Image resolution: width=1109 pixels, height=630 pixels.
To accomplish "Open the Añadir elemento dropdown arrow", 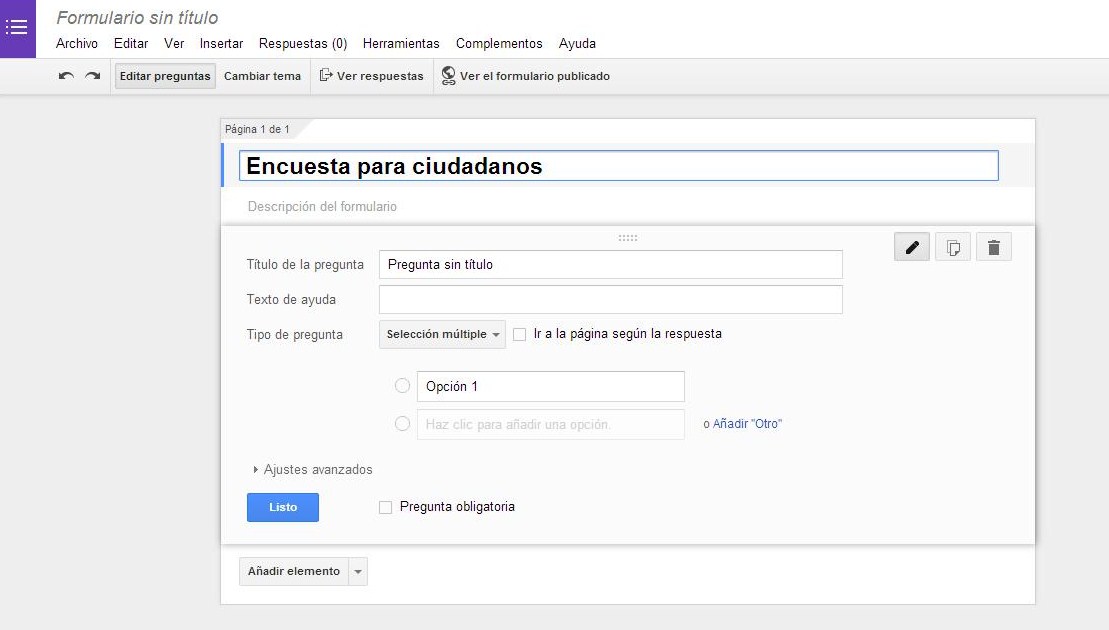I will pyautogui.click(x=358, y=572).
